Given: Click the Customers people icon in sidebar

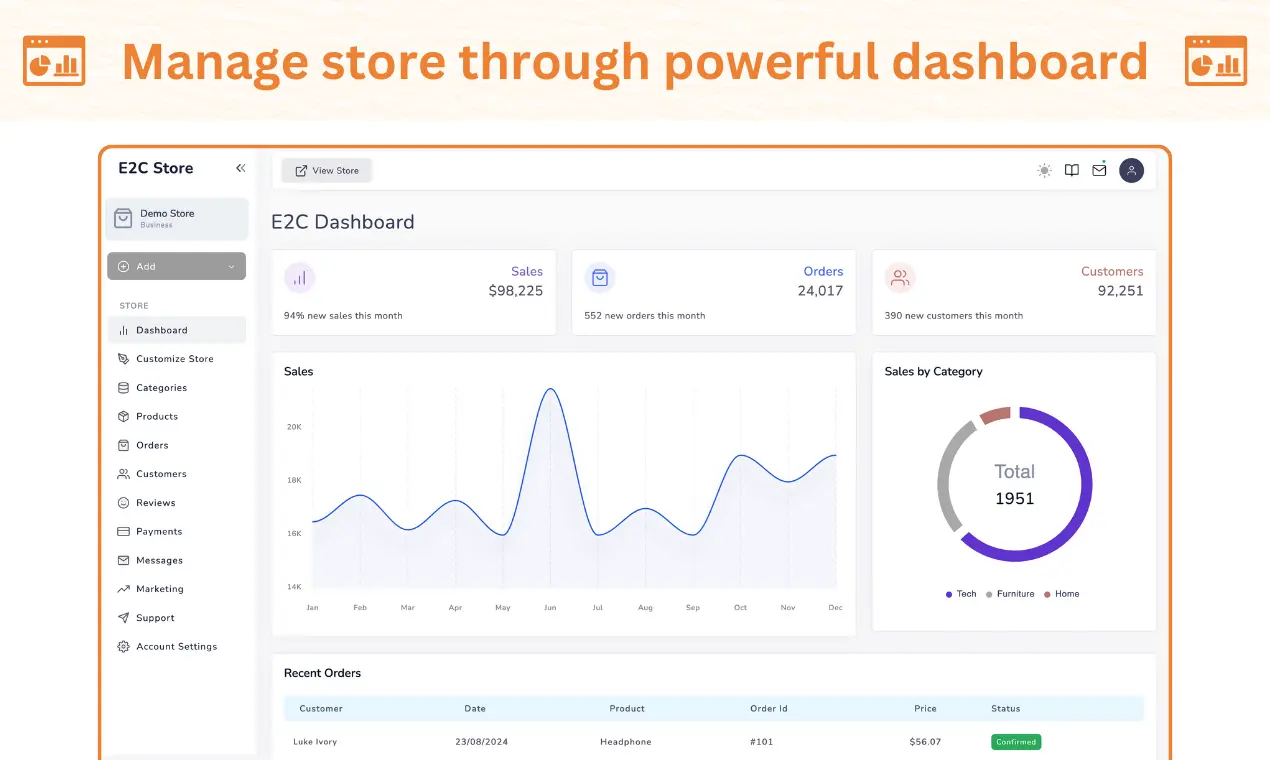Looking at the screenshot, I should 124,474.
